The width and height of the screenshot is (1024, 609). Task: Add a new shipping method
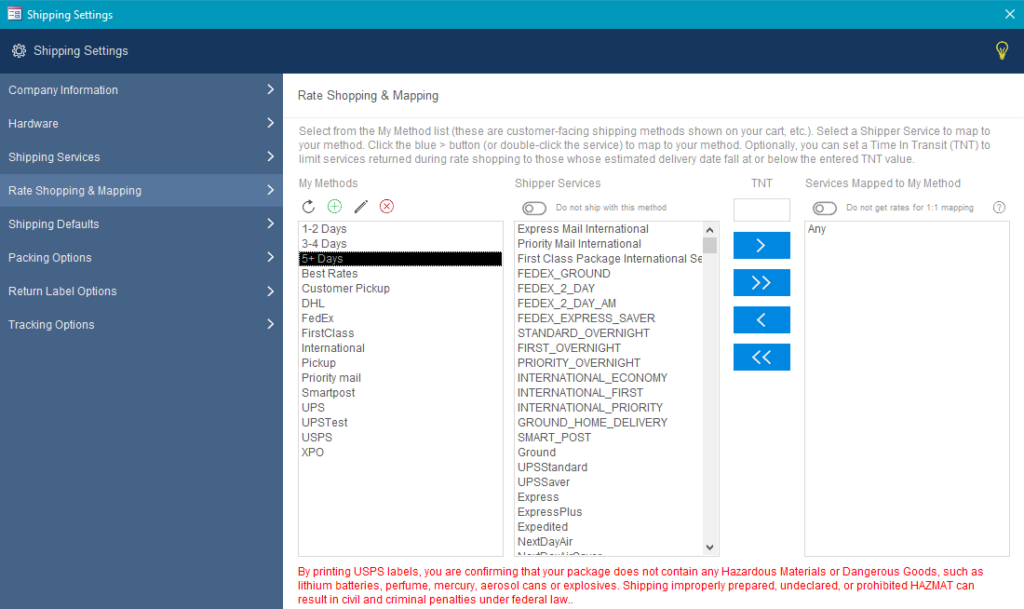point(335,208)
